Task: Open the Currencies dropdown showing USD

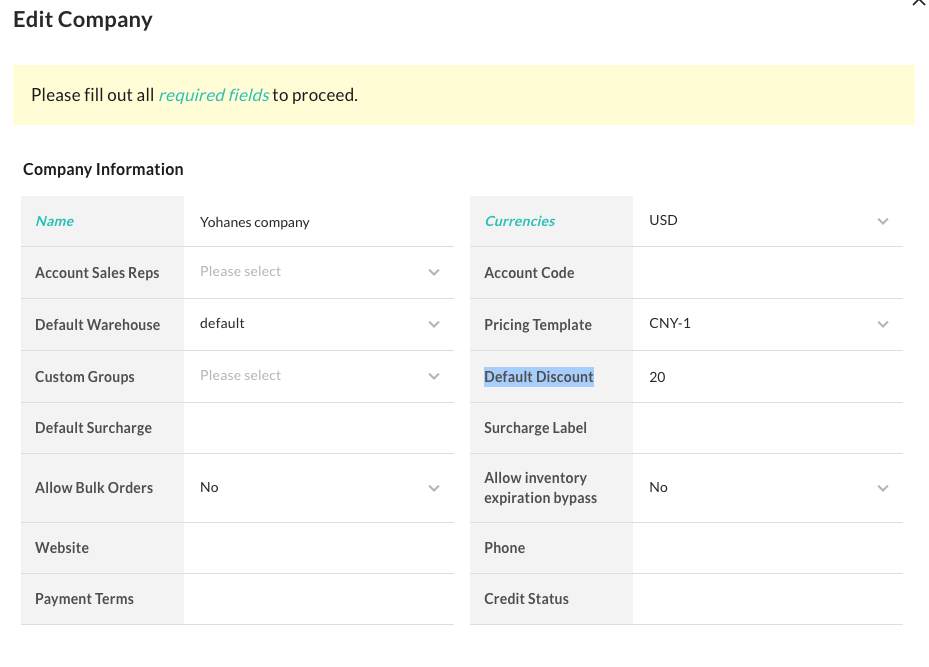Action: tap(767, 221)
